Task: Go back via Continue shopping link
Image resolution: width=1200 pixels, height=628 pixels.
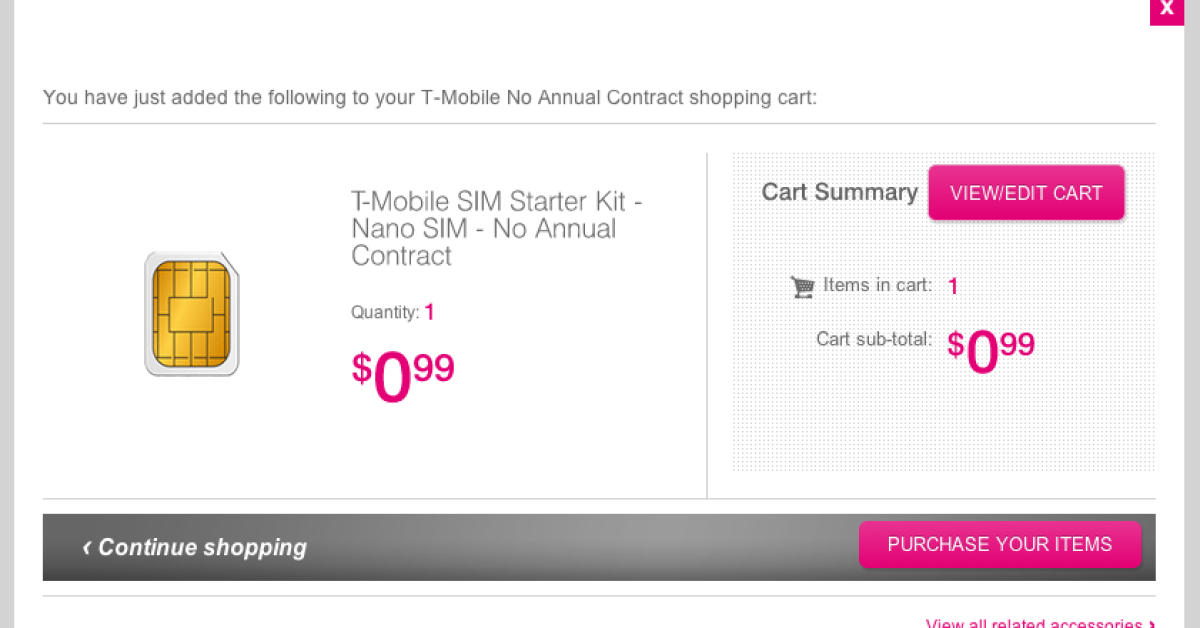Action: [202, 547]
